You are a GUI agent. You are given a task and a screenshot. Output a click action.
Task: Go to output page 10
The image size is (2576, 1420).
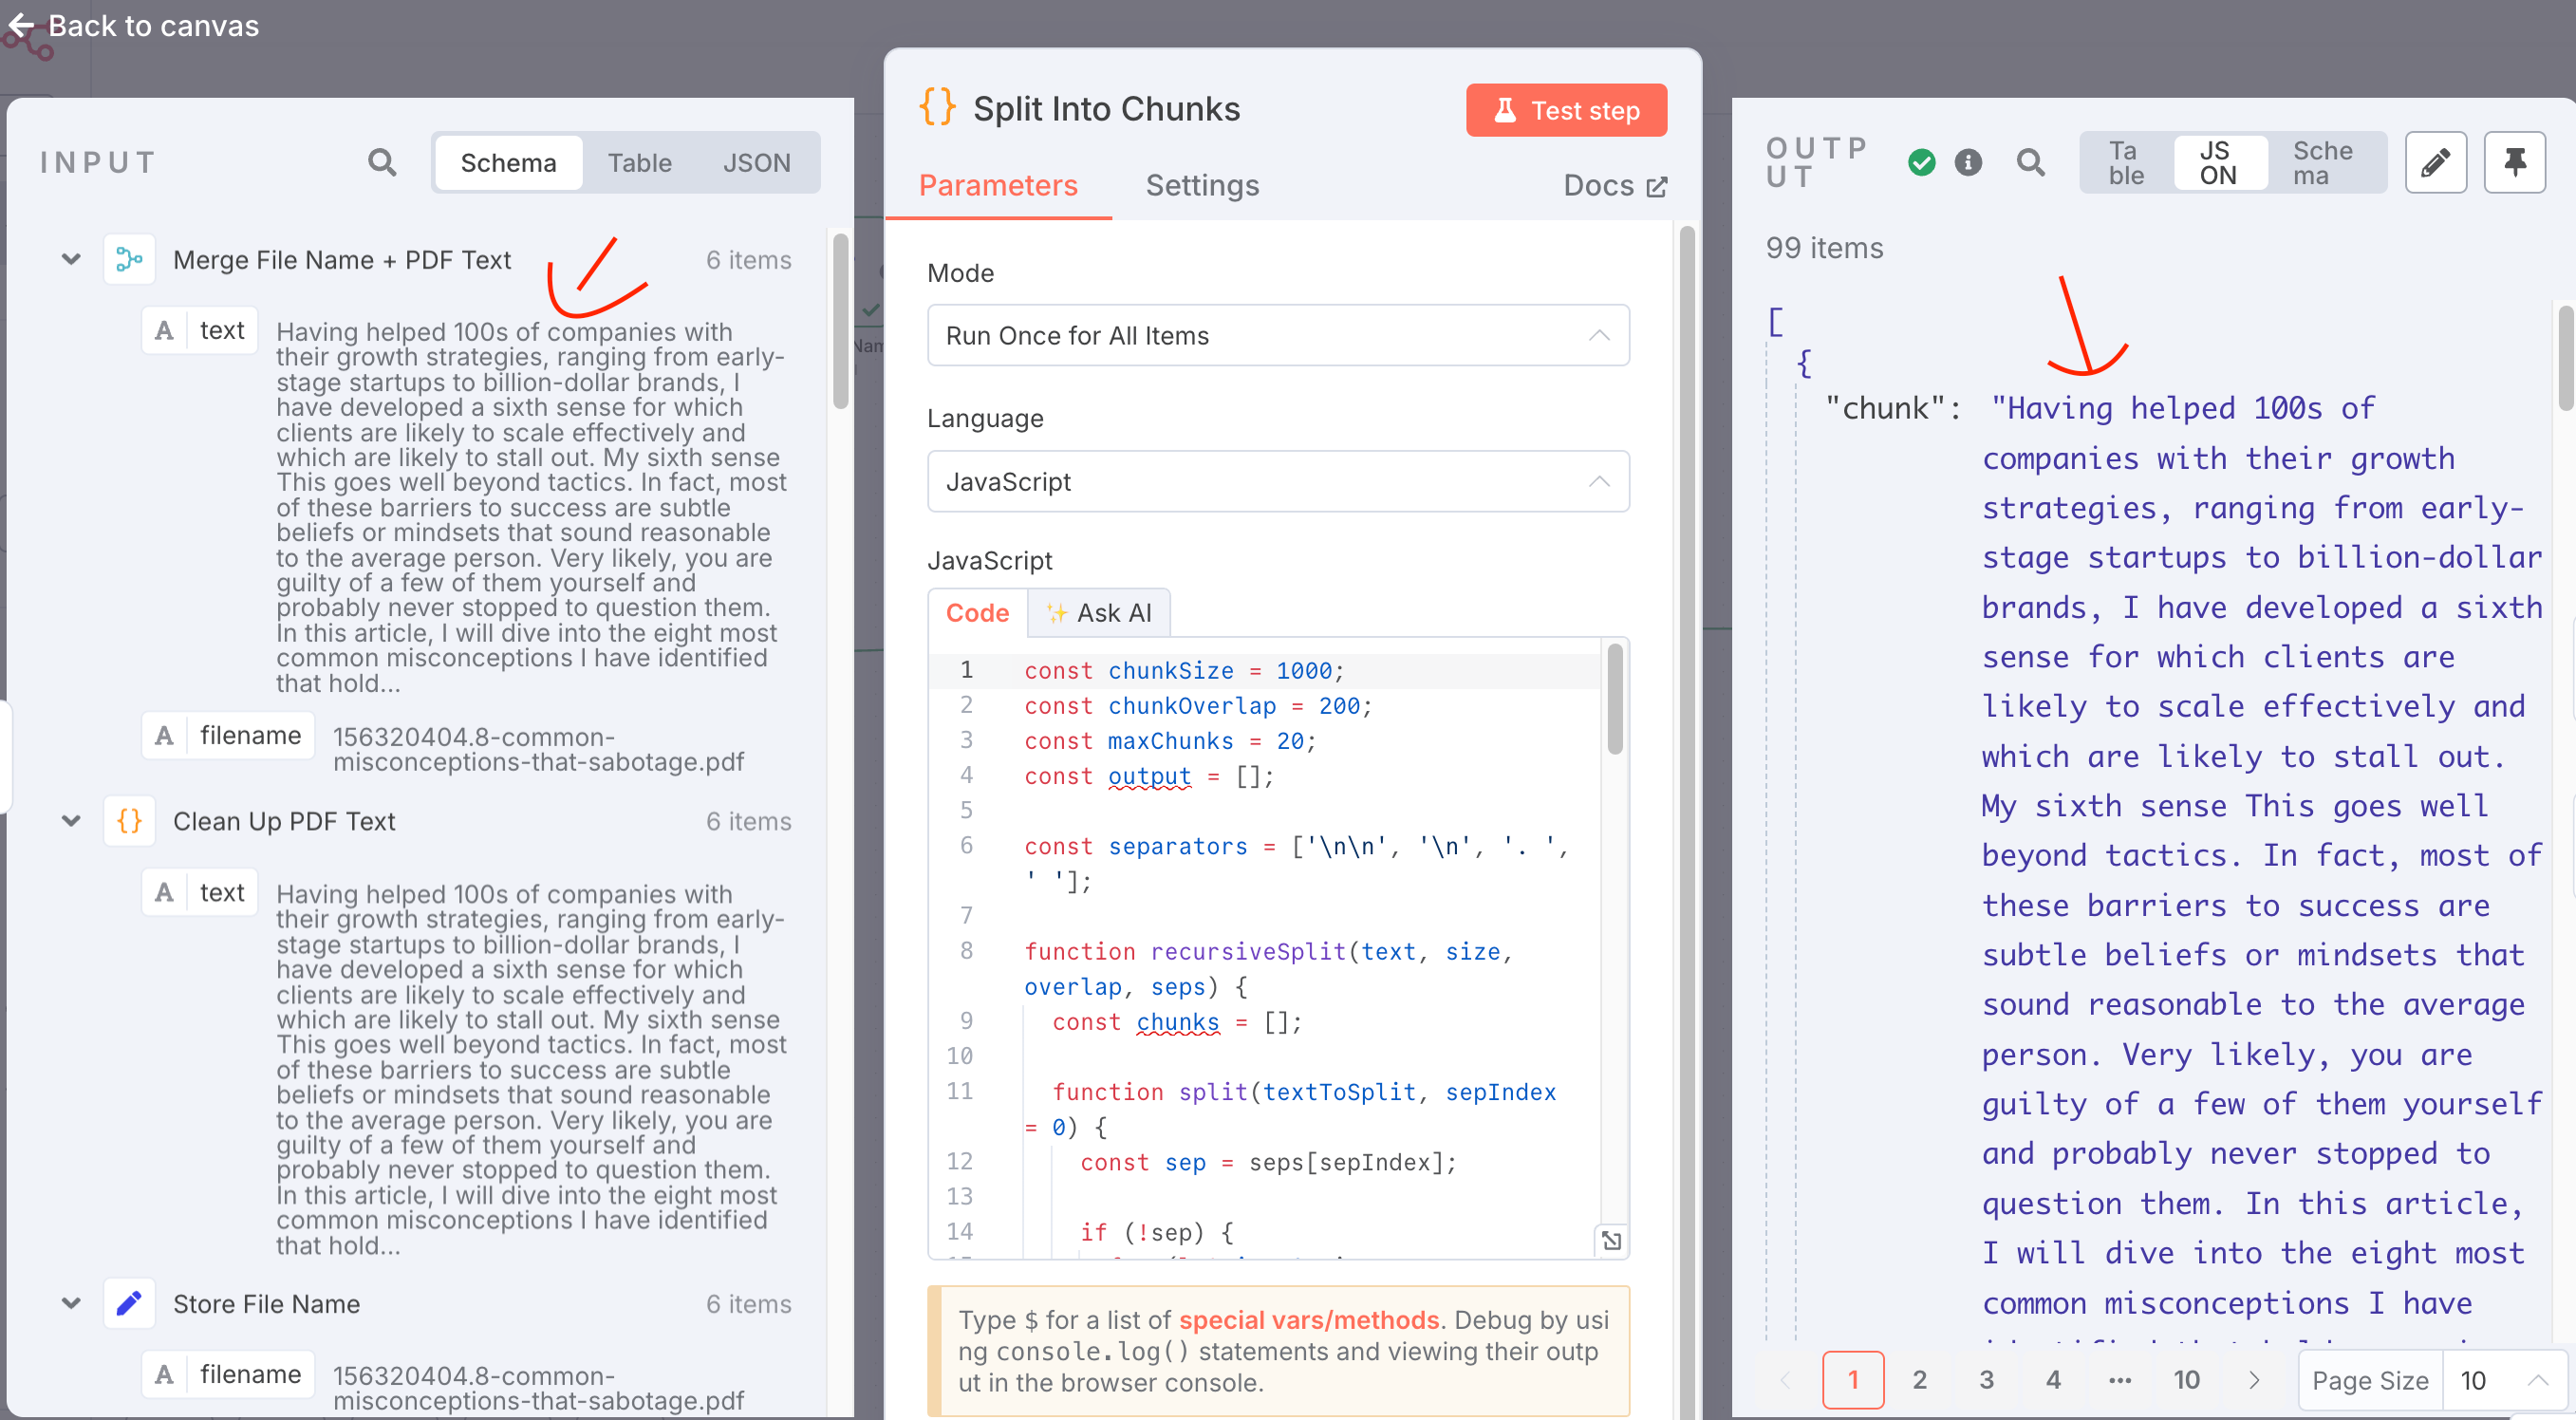click(x=2186, y=1380)
